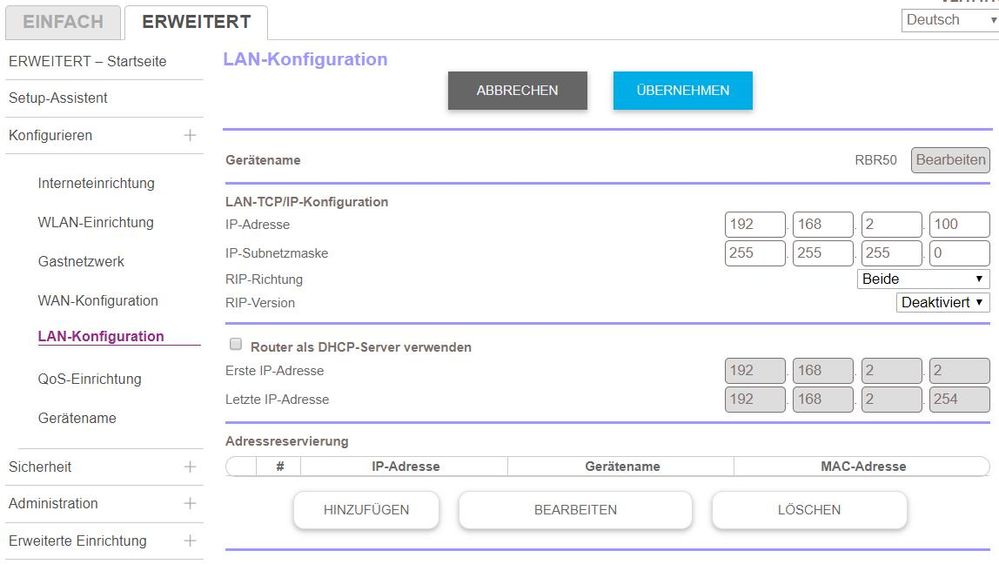Click HINZUFÜGEN to add address reservation
Viewport: 999px width, 565px height.
click(x=366, y=510)
